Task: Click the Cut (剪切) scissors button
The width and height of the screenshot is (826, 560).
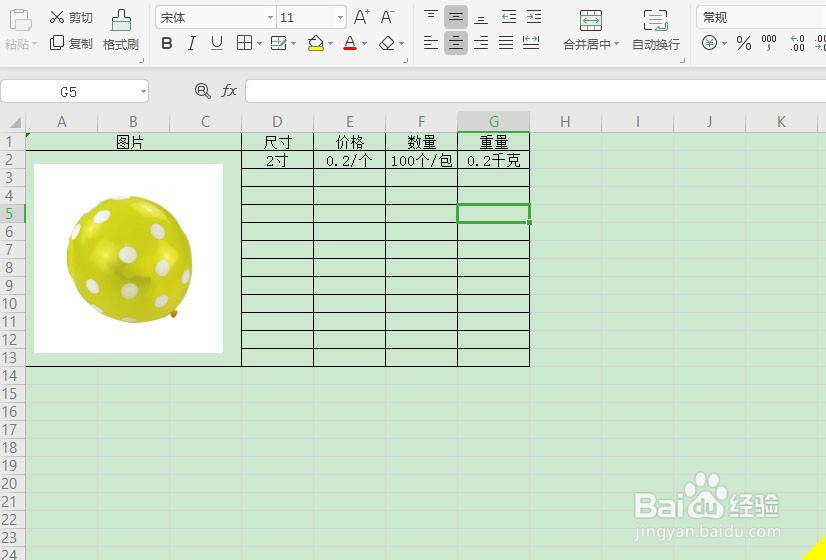Action: click(x=71, y=17)
